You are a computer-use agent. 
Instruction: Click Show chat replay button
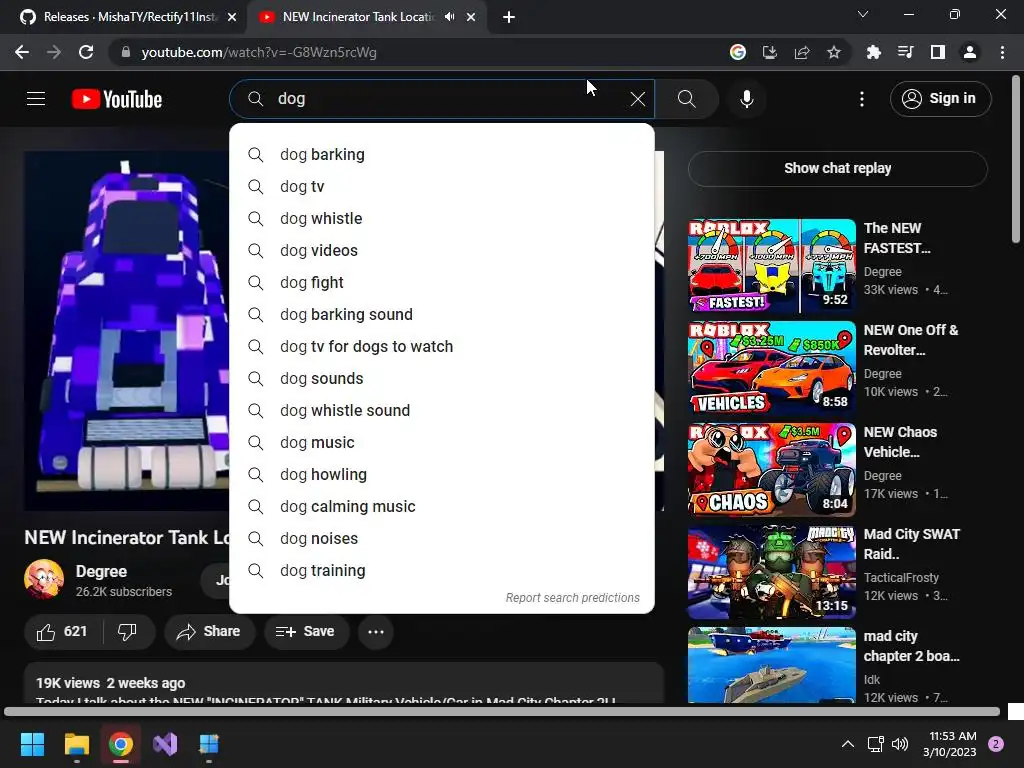837,168
